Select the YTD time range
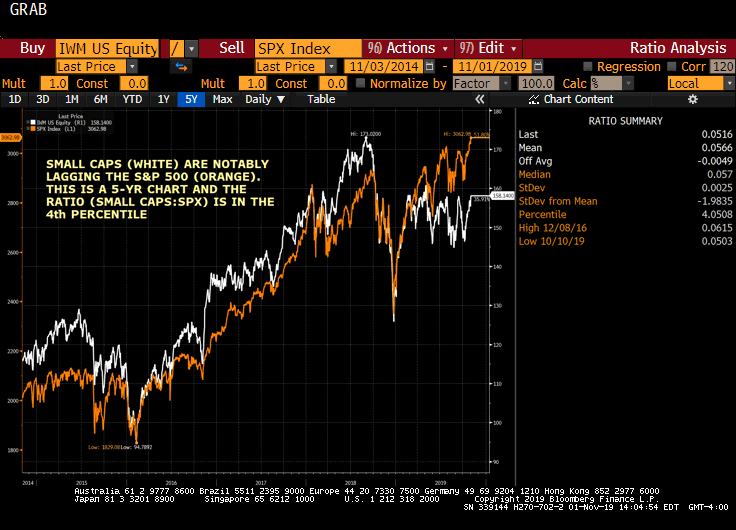The width and height of the screenshot is (736, 530). (x=132, y=99)
